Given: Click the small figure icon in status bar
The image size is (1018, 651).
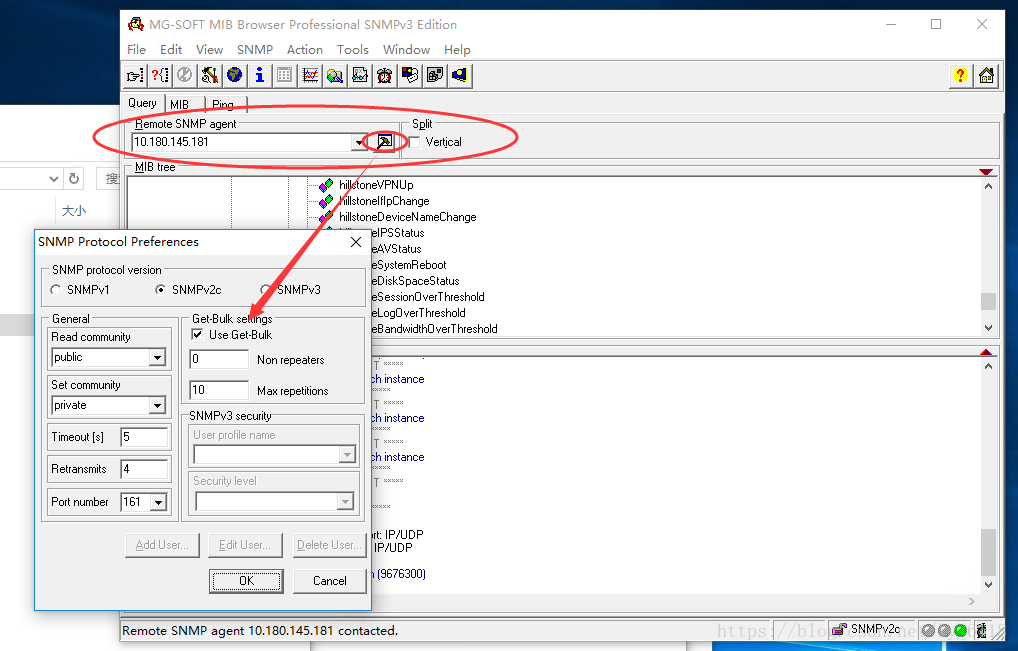Looking at the screenshot, I should click(x=982, y=630).
